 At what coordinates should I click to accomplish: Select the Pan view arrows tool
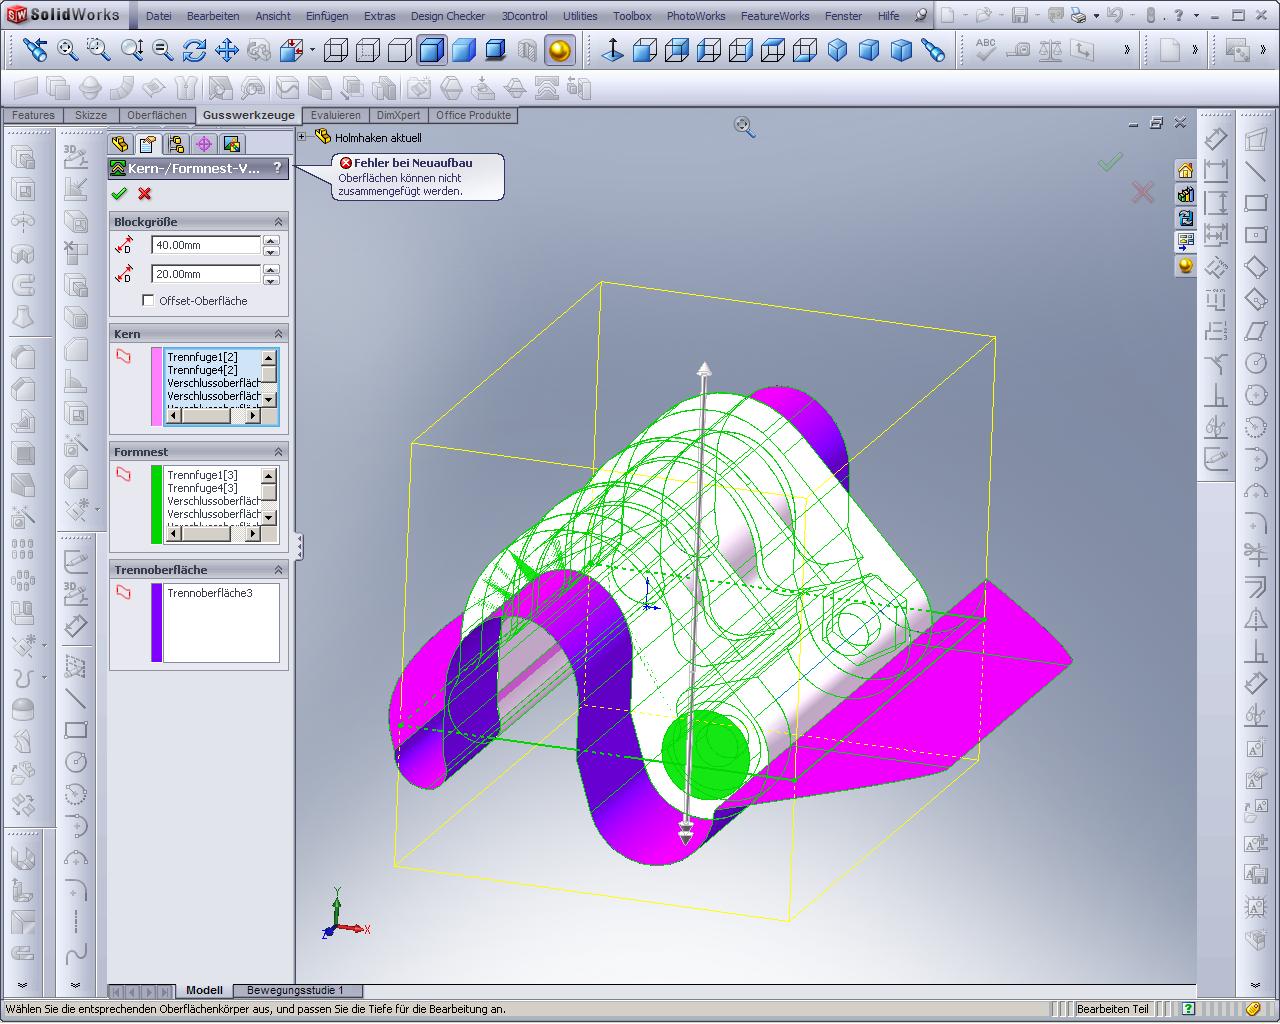227,50
